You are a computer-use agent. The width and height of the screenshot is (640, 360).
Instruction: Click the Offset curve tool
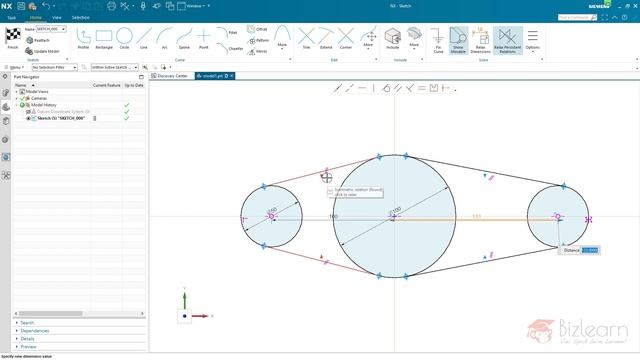257,29
